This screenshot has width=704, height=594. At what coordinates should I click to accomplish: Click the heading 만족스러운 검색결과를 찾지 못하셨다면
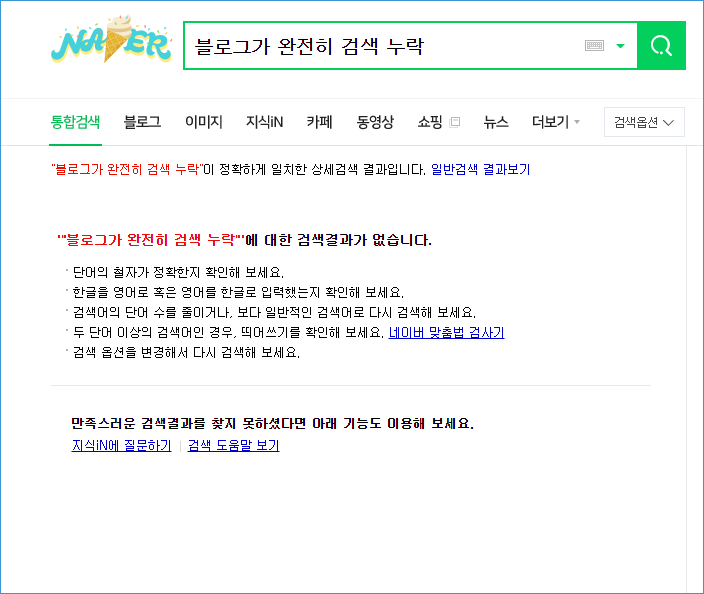(273, 423)
